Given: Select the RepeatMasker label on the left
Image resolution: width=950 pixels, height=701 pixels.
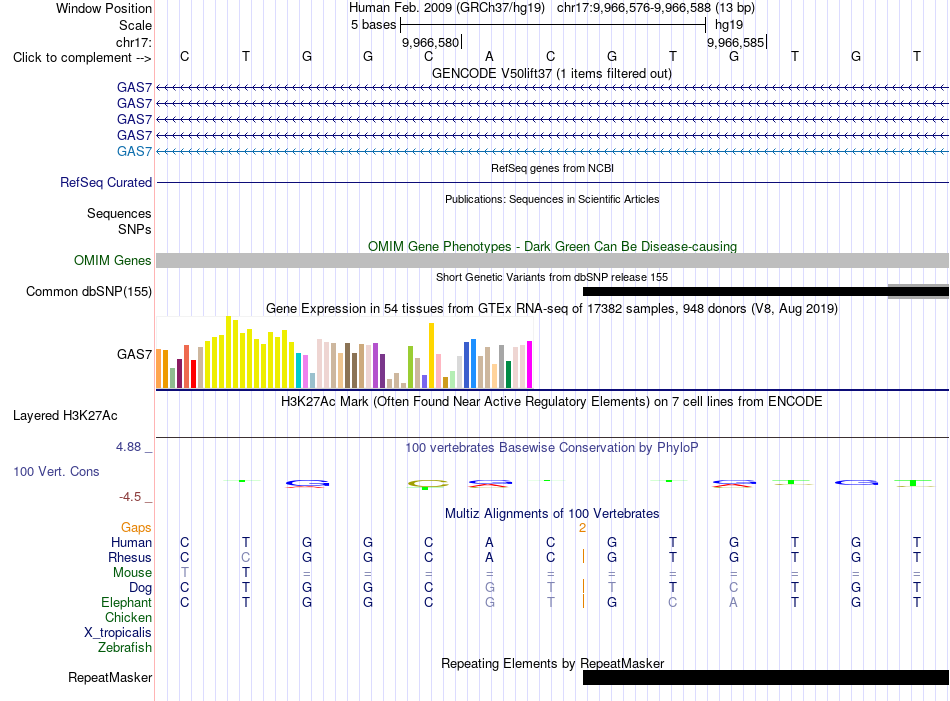Looking at the screenshot, I should [x=110, y=677].
